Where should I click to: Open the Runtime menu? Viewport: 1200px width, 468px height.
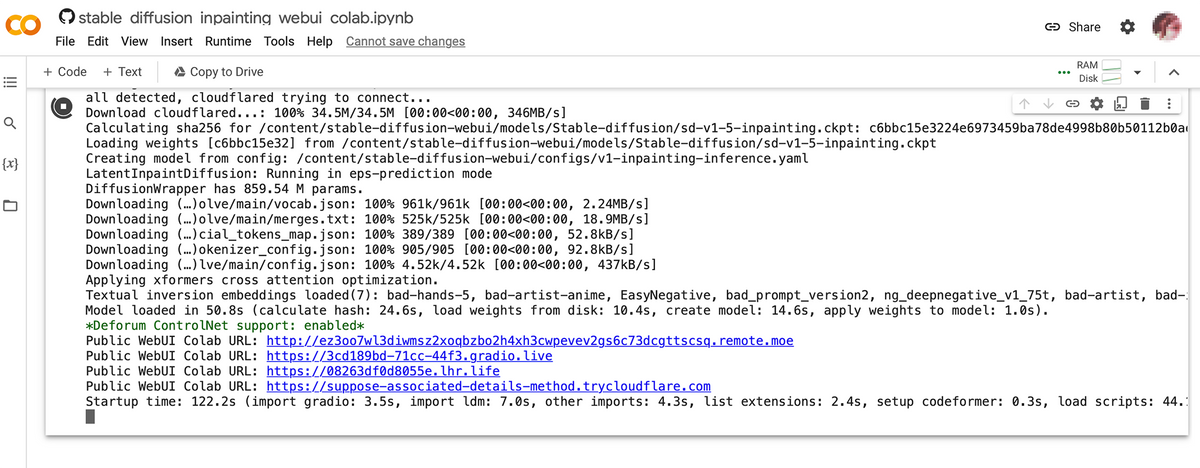[228, 41]
